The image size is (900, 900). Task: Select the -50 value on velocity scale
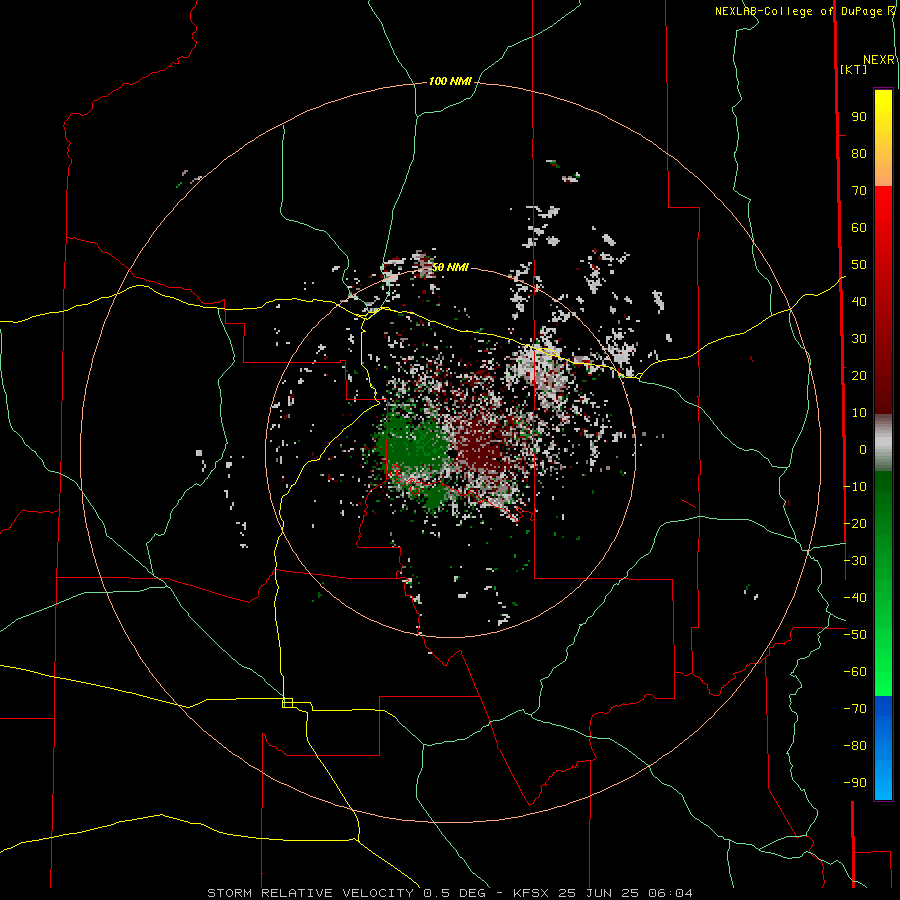(x=855, y=635)
